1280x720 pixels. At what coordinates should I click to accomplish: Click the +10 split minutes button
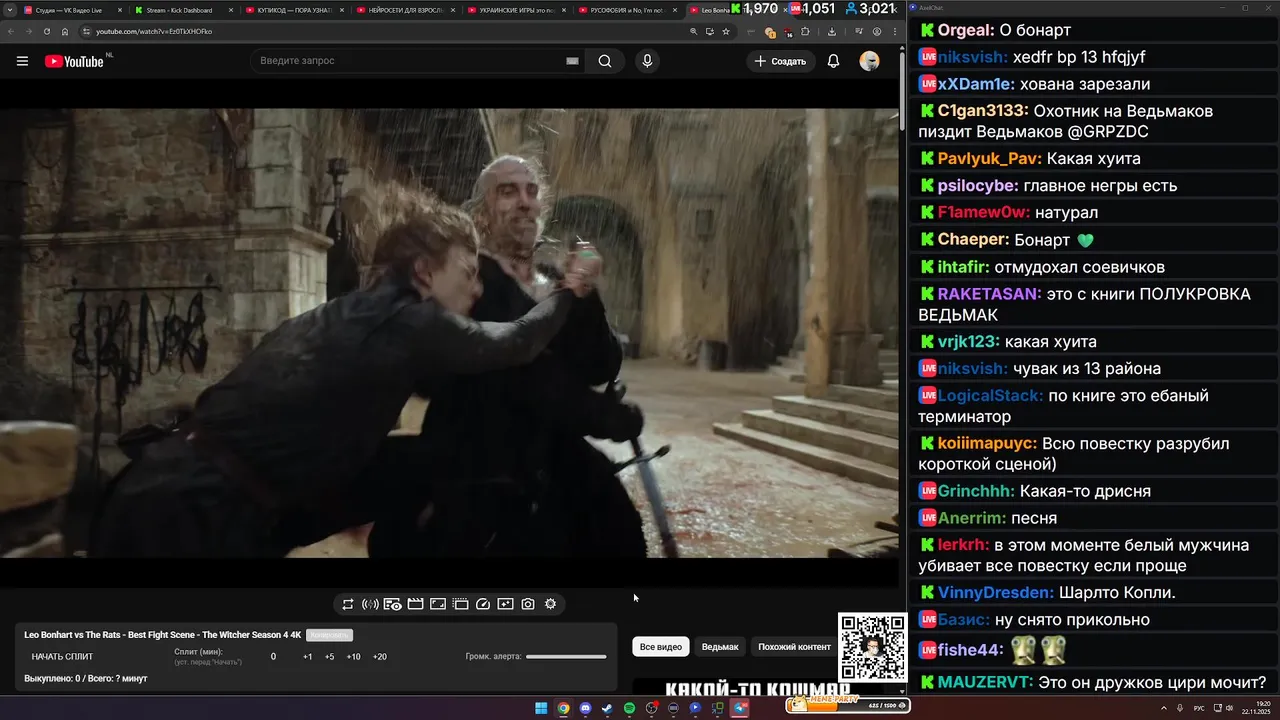pos(353,657)
